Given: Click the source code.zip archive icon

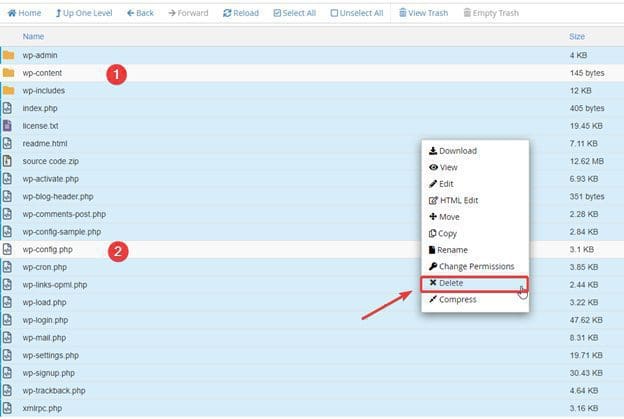Looking at the screenshot, I should point(8,161).
